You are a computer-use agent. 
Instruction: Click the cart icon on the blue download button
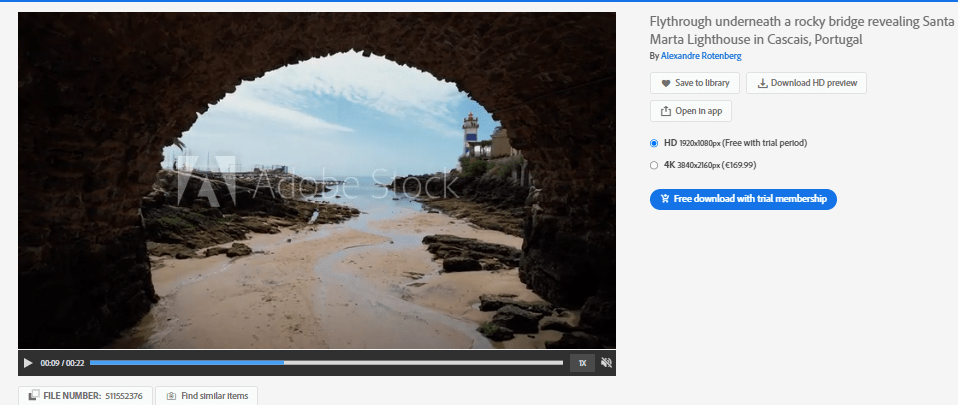tap(664, 199)
